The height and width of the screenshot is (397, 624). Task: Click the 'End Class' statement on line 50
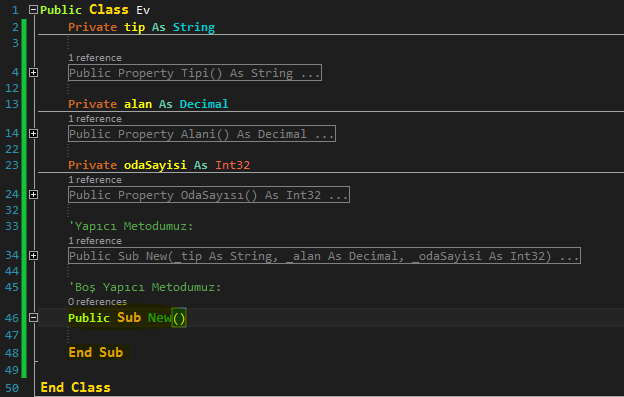76,387
